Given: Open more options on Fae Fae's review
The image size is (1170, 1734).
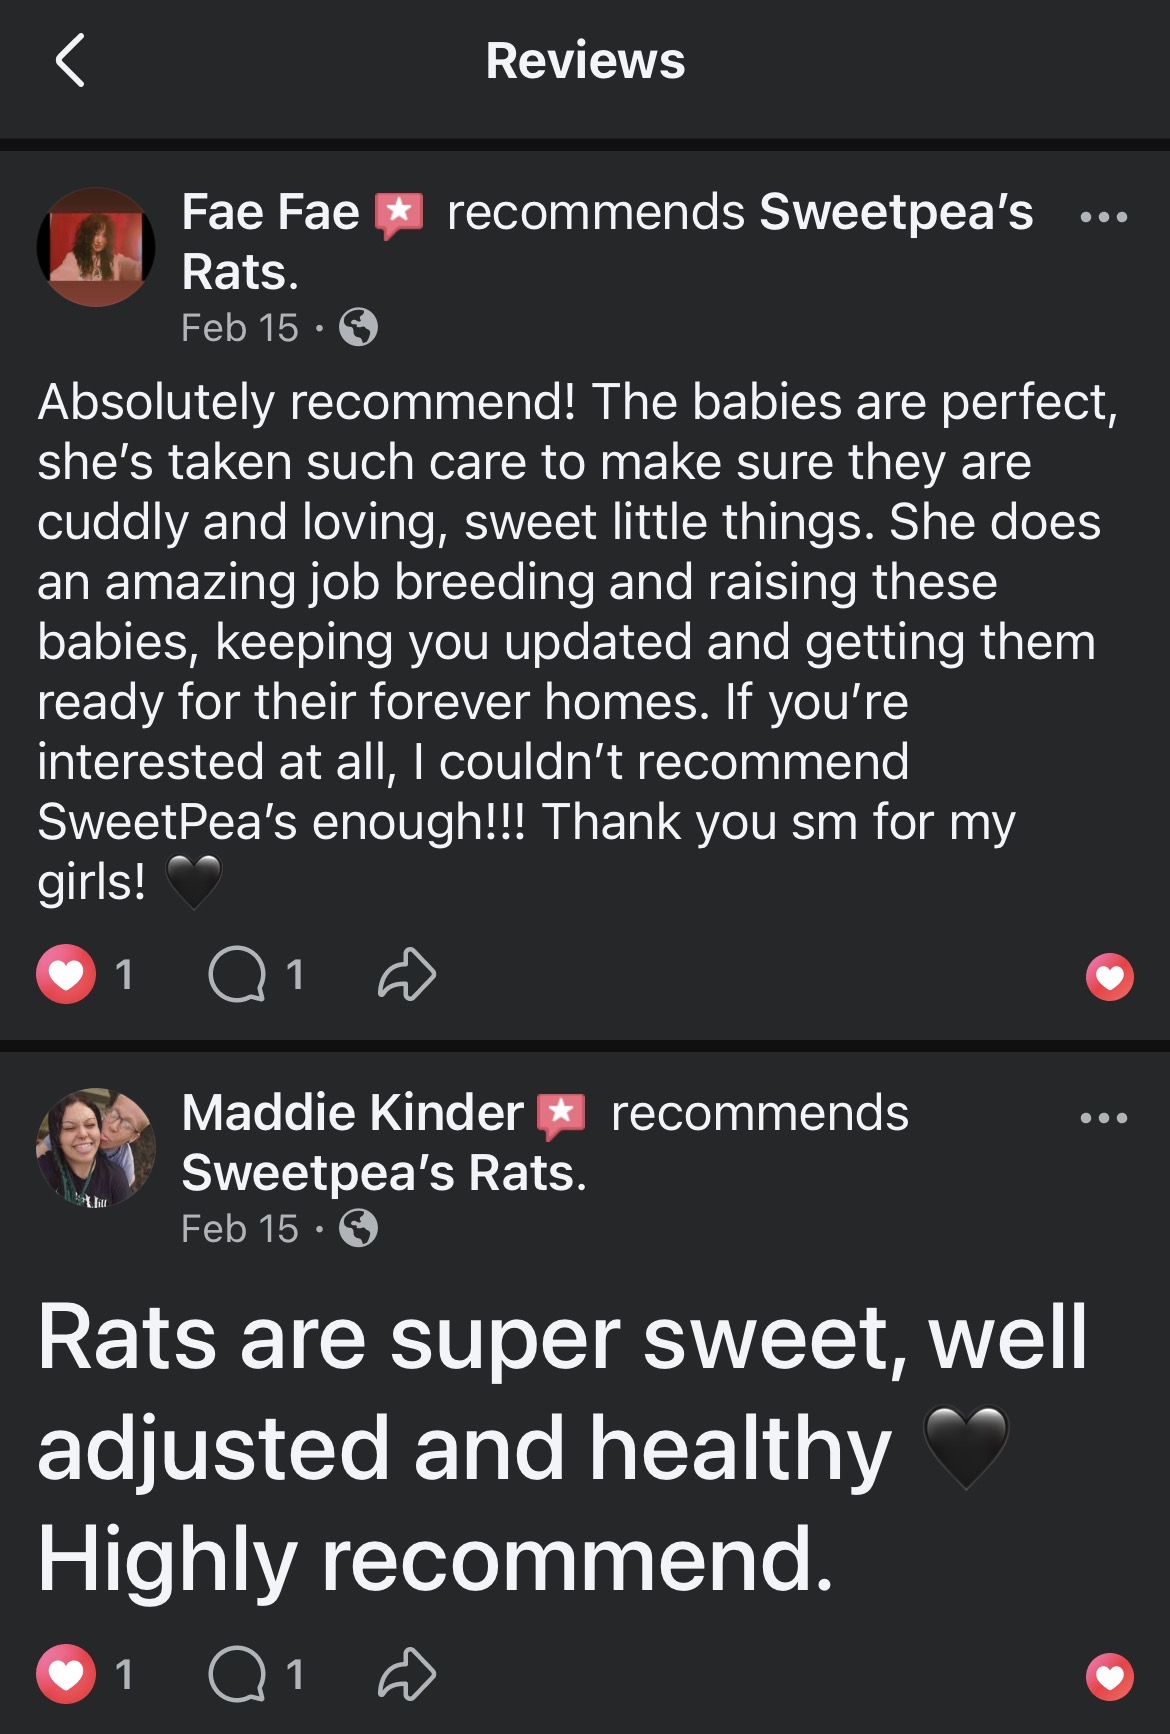Looking at the screenshot, I should 1104,216.
